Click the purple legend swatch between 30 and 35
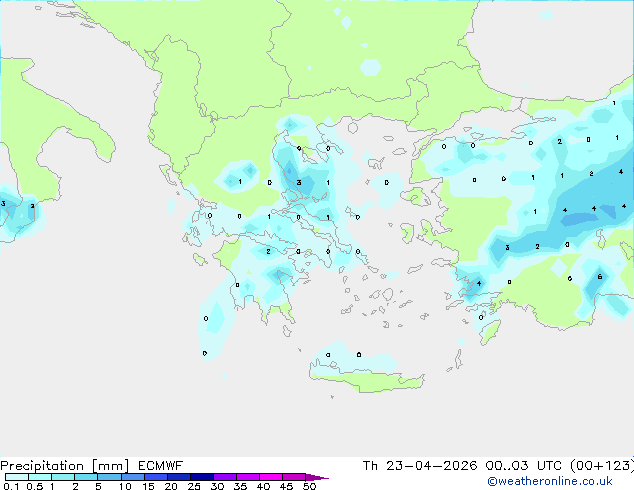 pyautogui.click(x=225, y=477)
